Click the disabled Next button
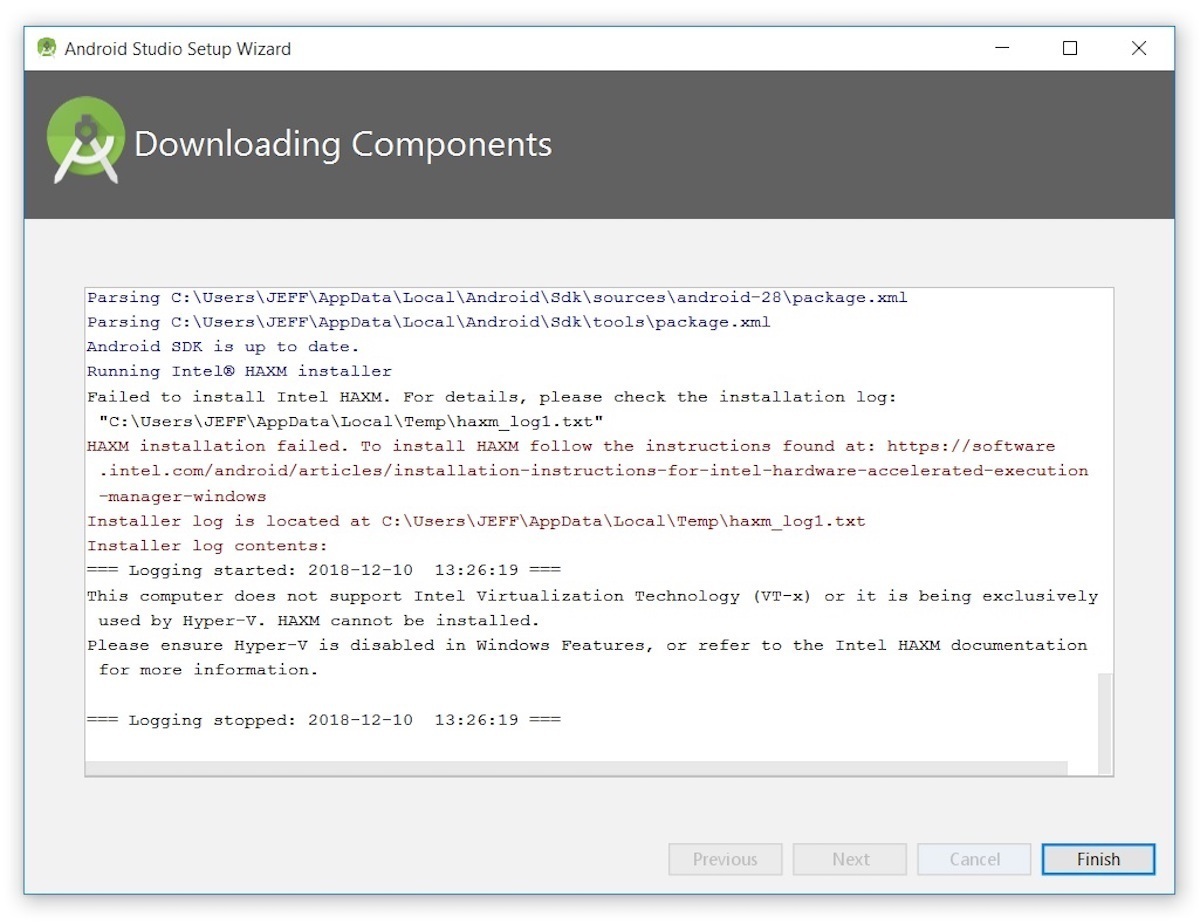Image resolution: width=1200 pixels, height=924 pixels. 850,859
